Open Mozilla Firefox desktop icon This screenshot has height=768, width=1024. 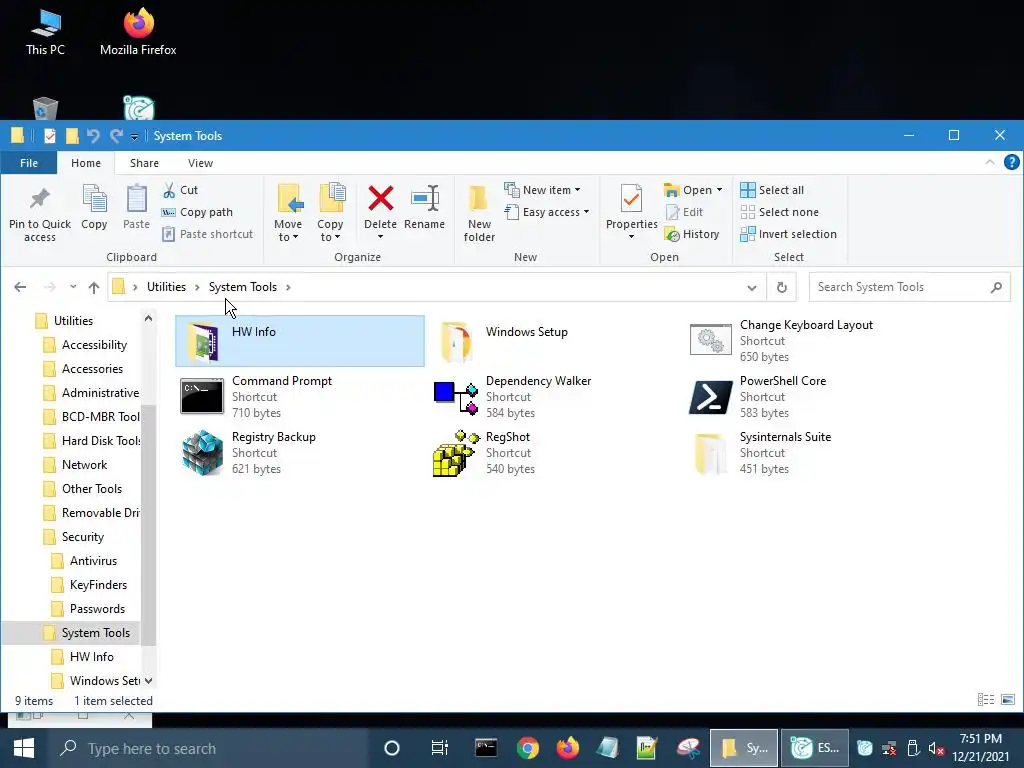click(x=138, y=31)
